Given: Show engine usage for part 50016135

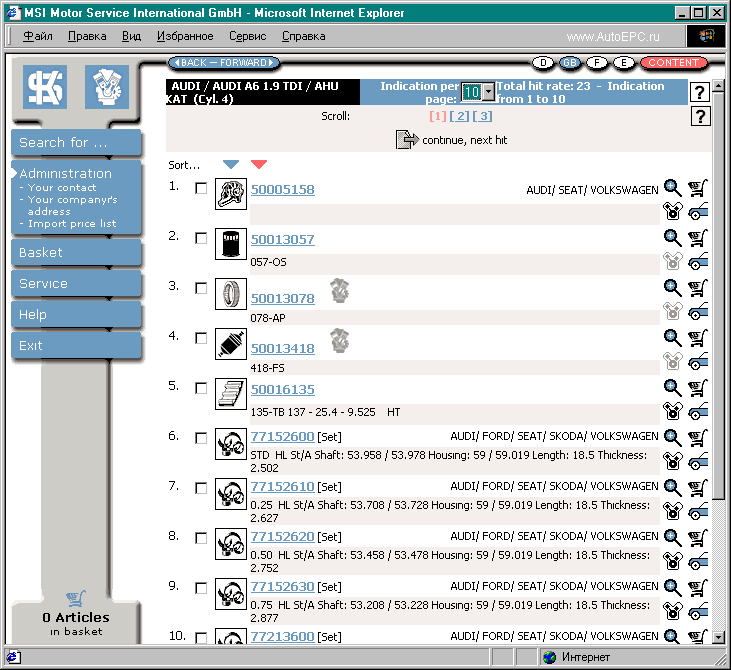Looking at the screenshot, I should [x=672, y=411].
